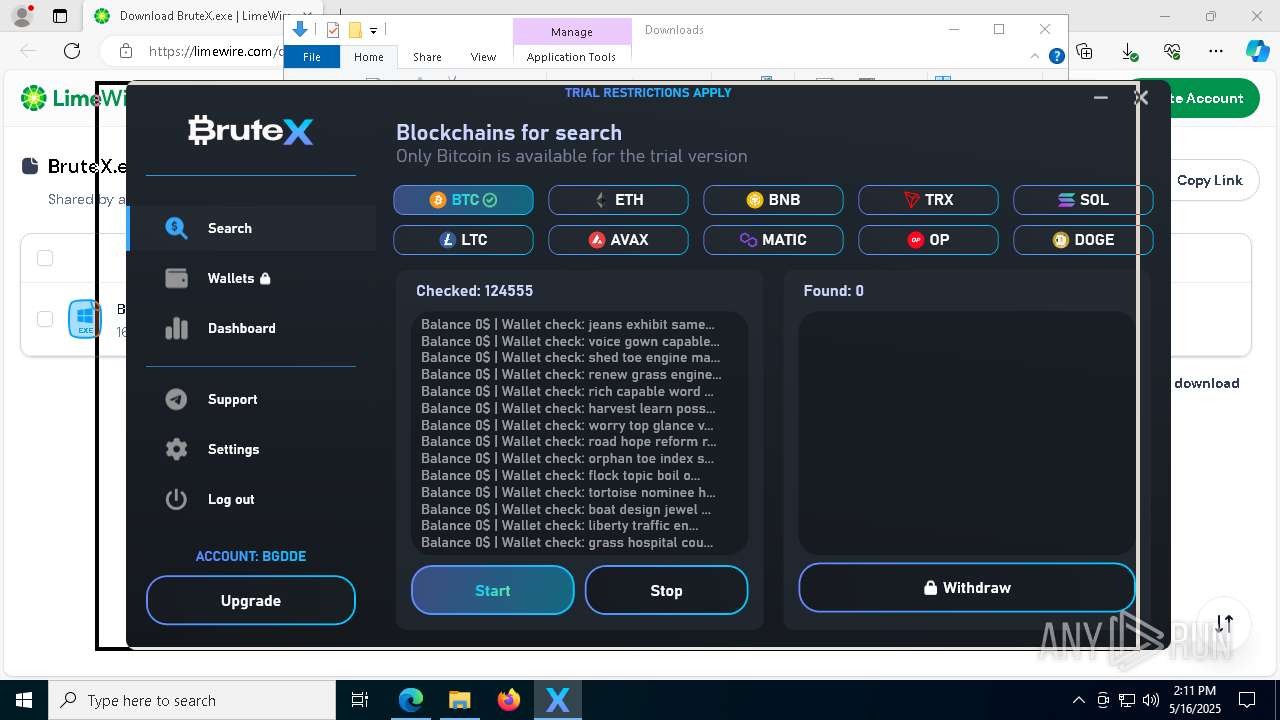Open BruteX Settings gear

click(x=177, y=449)
